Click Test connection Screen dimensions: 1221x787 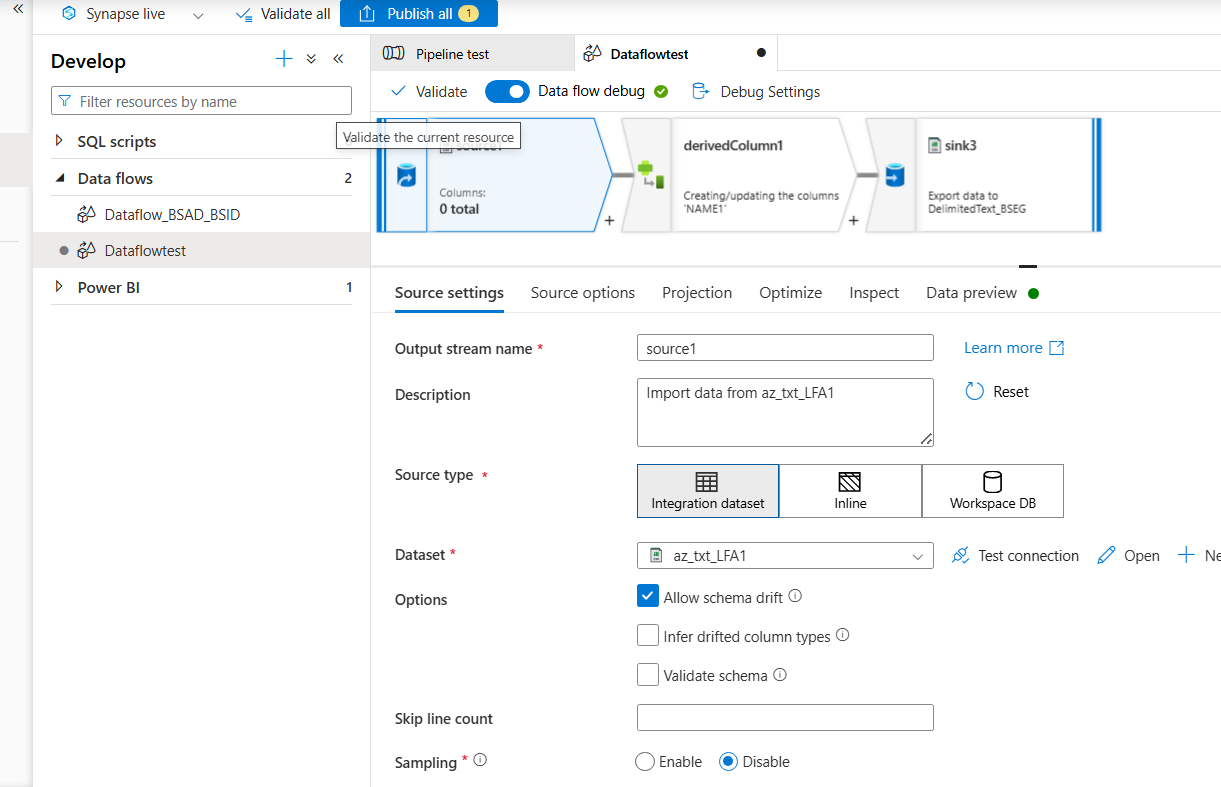(x=1015, y=555)
